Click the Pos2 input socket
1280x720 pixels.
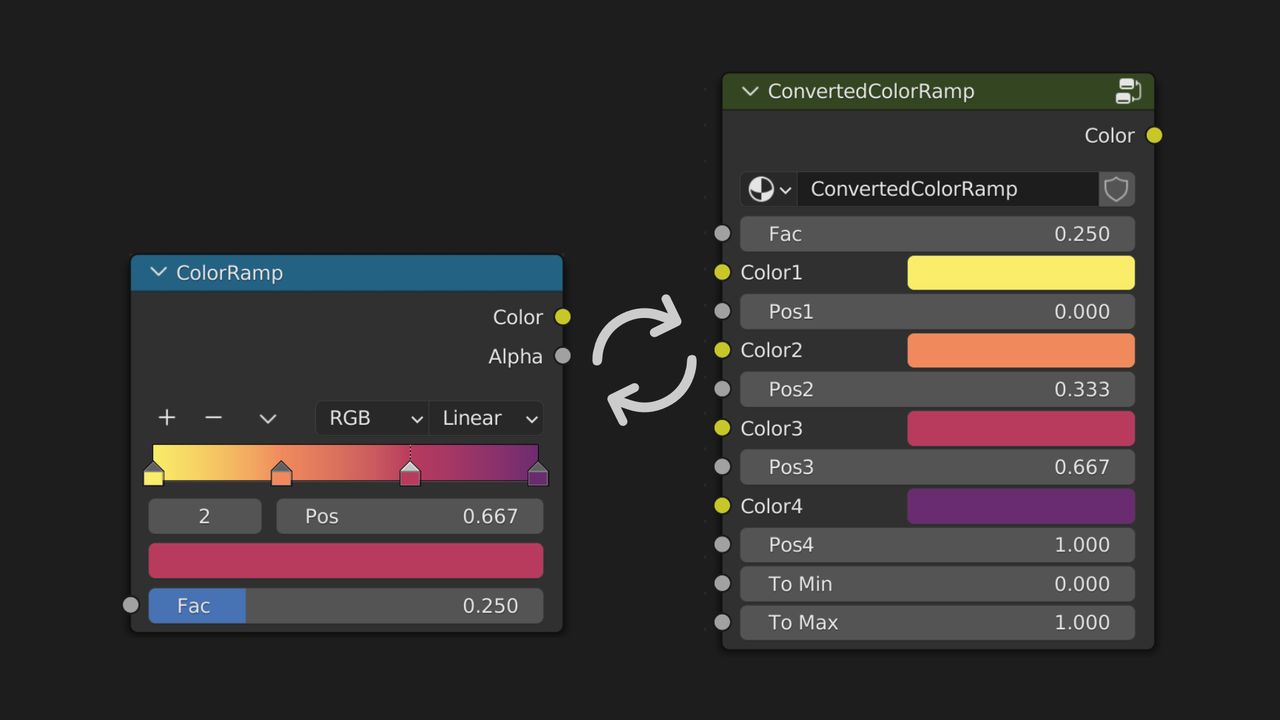tap(723, 389)
